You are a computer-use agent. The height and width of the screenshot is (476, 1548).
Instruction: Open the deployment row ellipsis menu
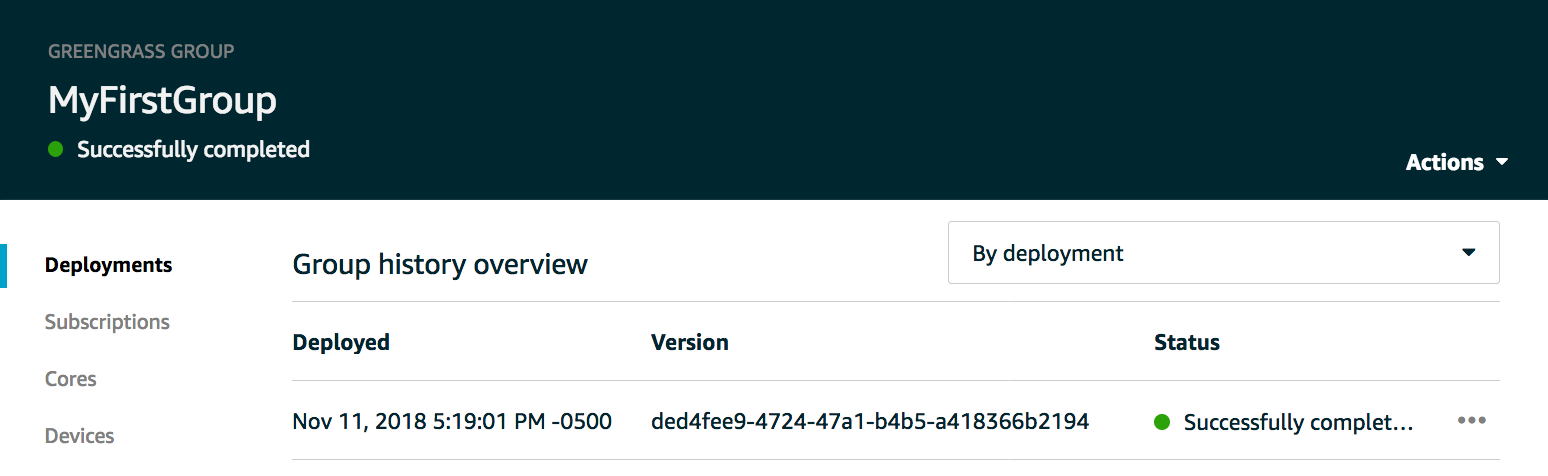1471,421
